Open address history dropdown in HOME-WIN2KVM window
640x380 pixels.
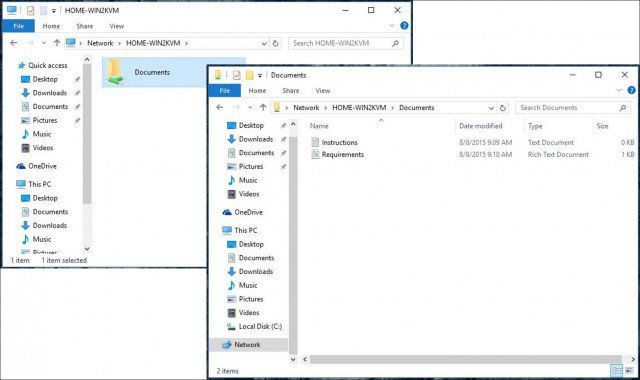[264, 43]
